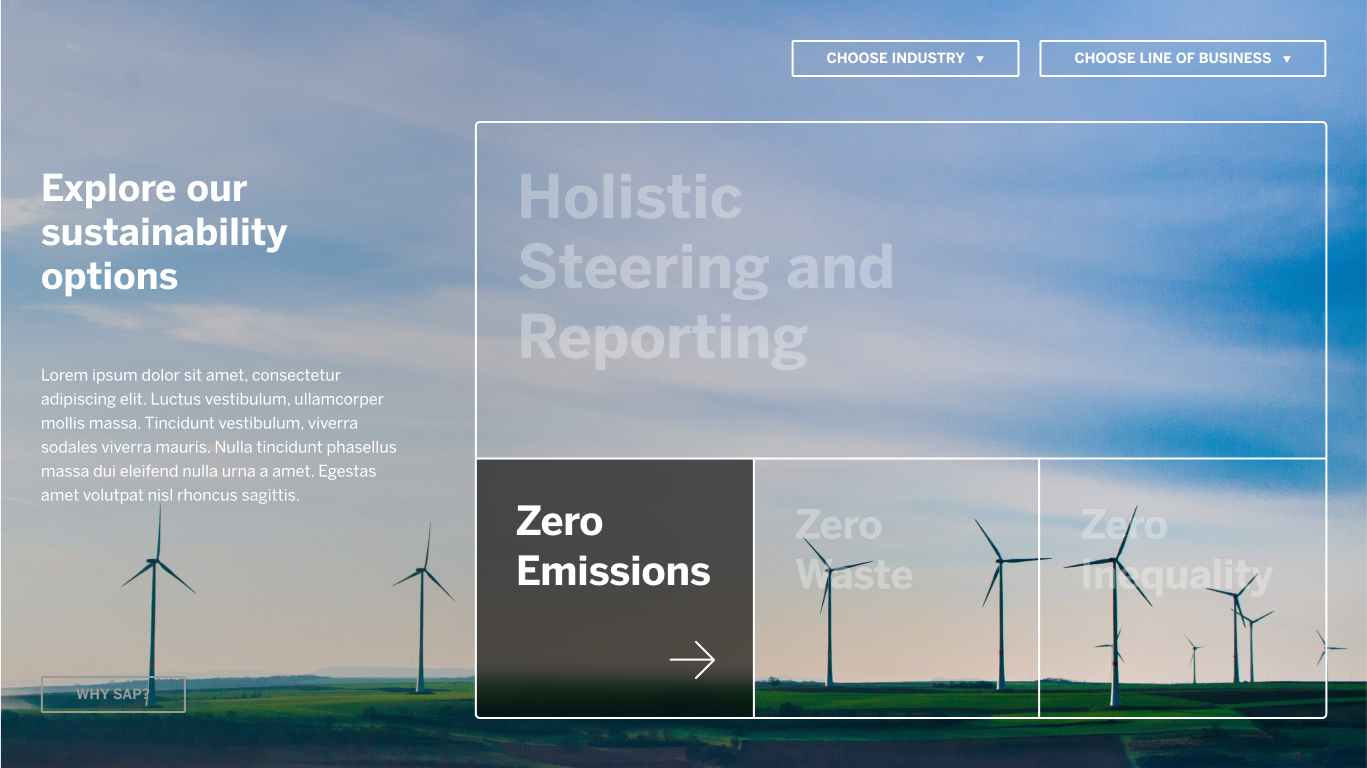This screenshot has height=768, width=1367.
Task: Click the 'Zero Waste' title text
Action: click(853, 550)
